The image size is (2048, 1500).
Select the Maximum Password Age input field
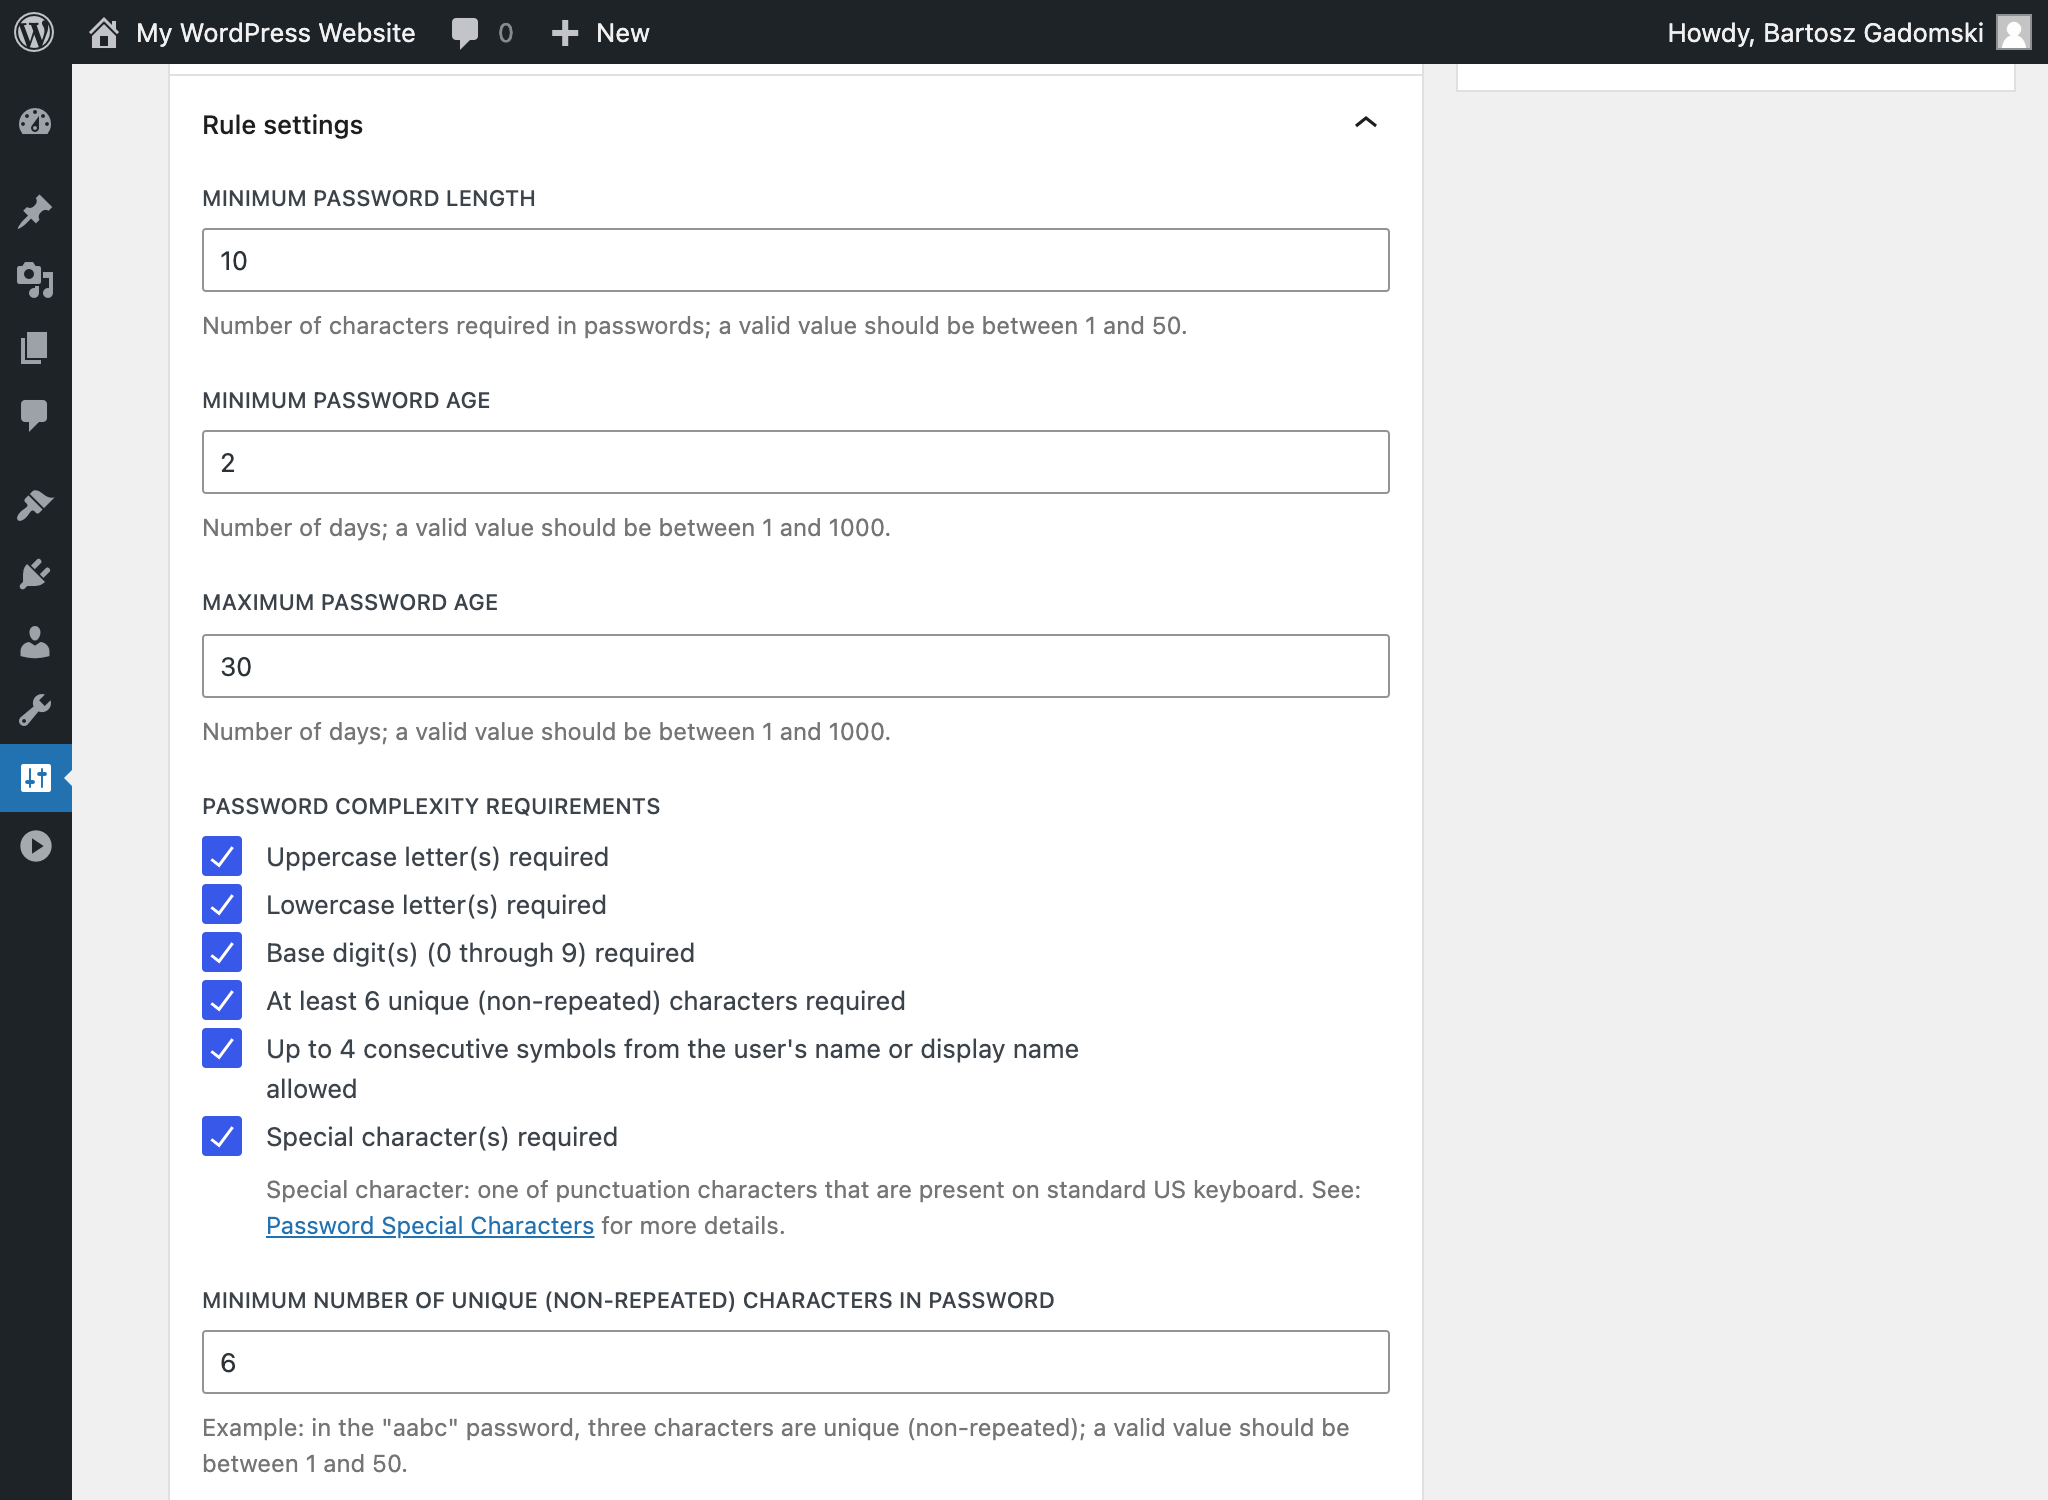pyautogui.click(x=797, y=665)
